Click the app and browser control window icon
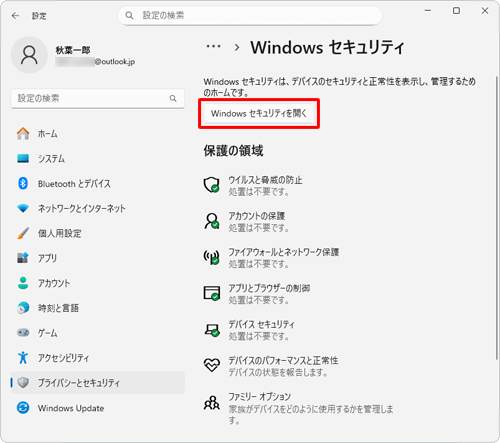This screenshot has width=500, height=443. pos(212,293)
